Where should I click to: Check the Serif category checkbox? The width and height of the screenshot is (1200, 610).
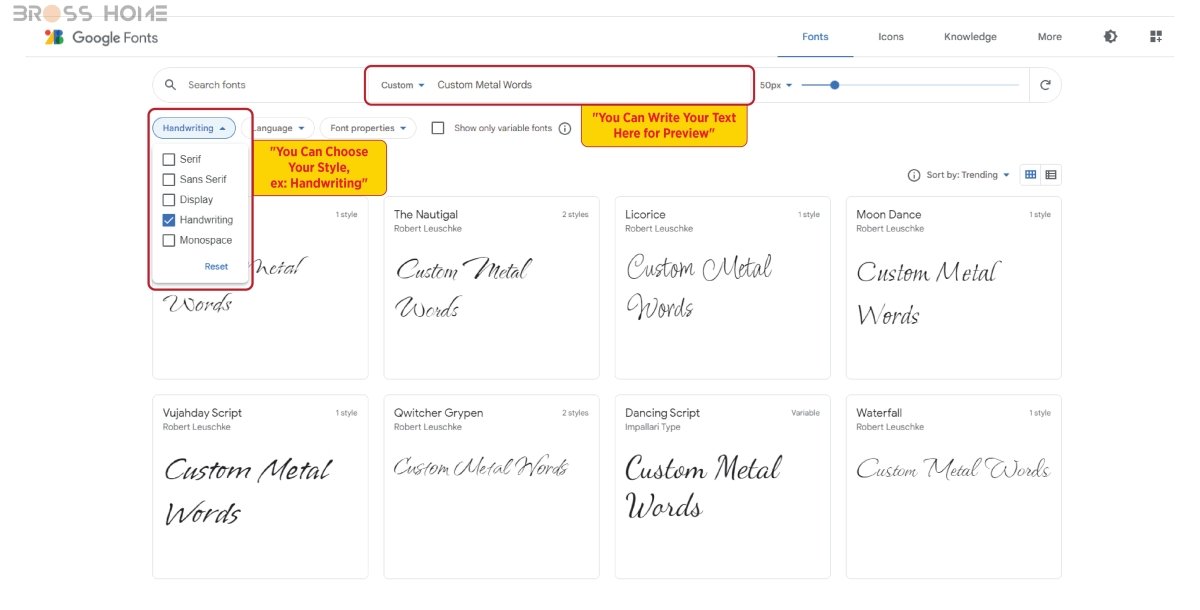169,159
